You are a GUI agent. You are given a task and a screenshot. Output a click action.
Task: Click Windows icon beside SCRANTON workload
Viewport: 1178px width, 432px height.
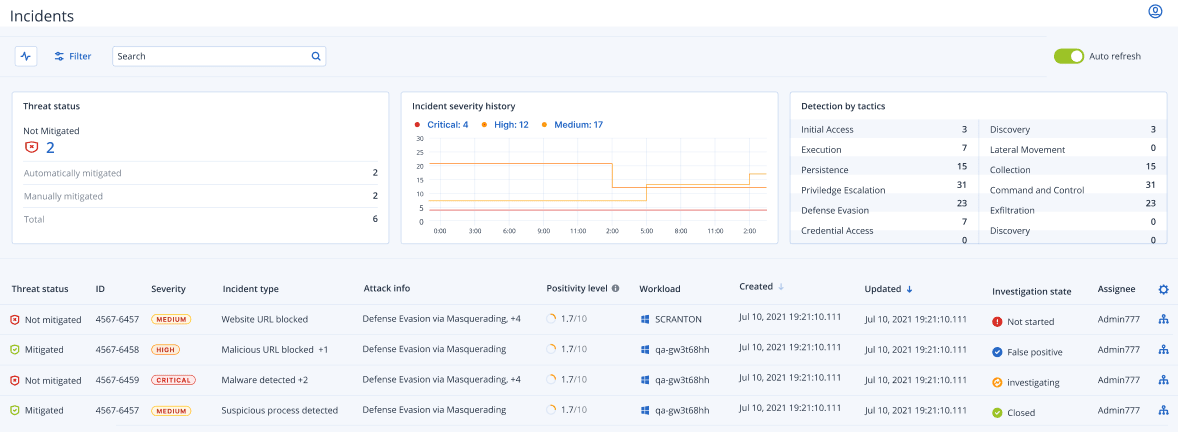point(645,320)
